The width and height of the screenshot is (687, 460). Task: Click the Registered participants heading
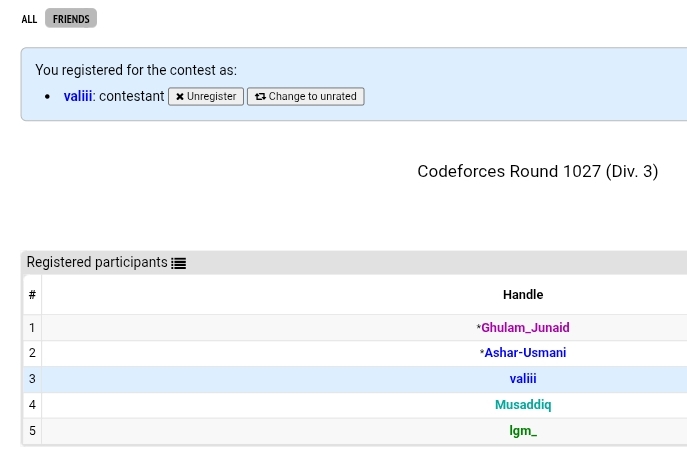click(x=97, y=262)
